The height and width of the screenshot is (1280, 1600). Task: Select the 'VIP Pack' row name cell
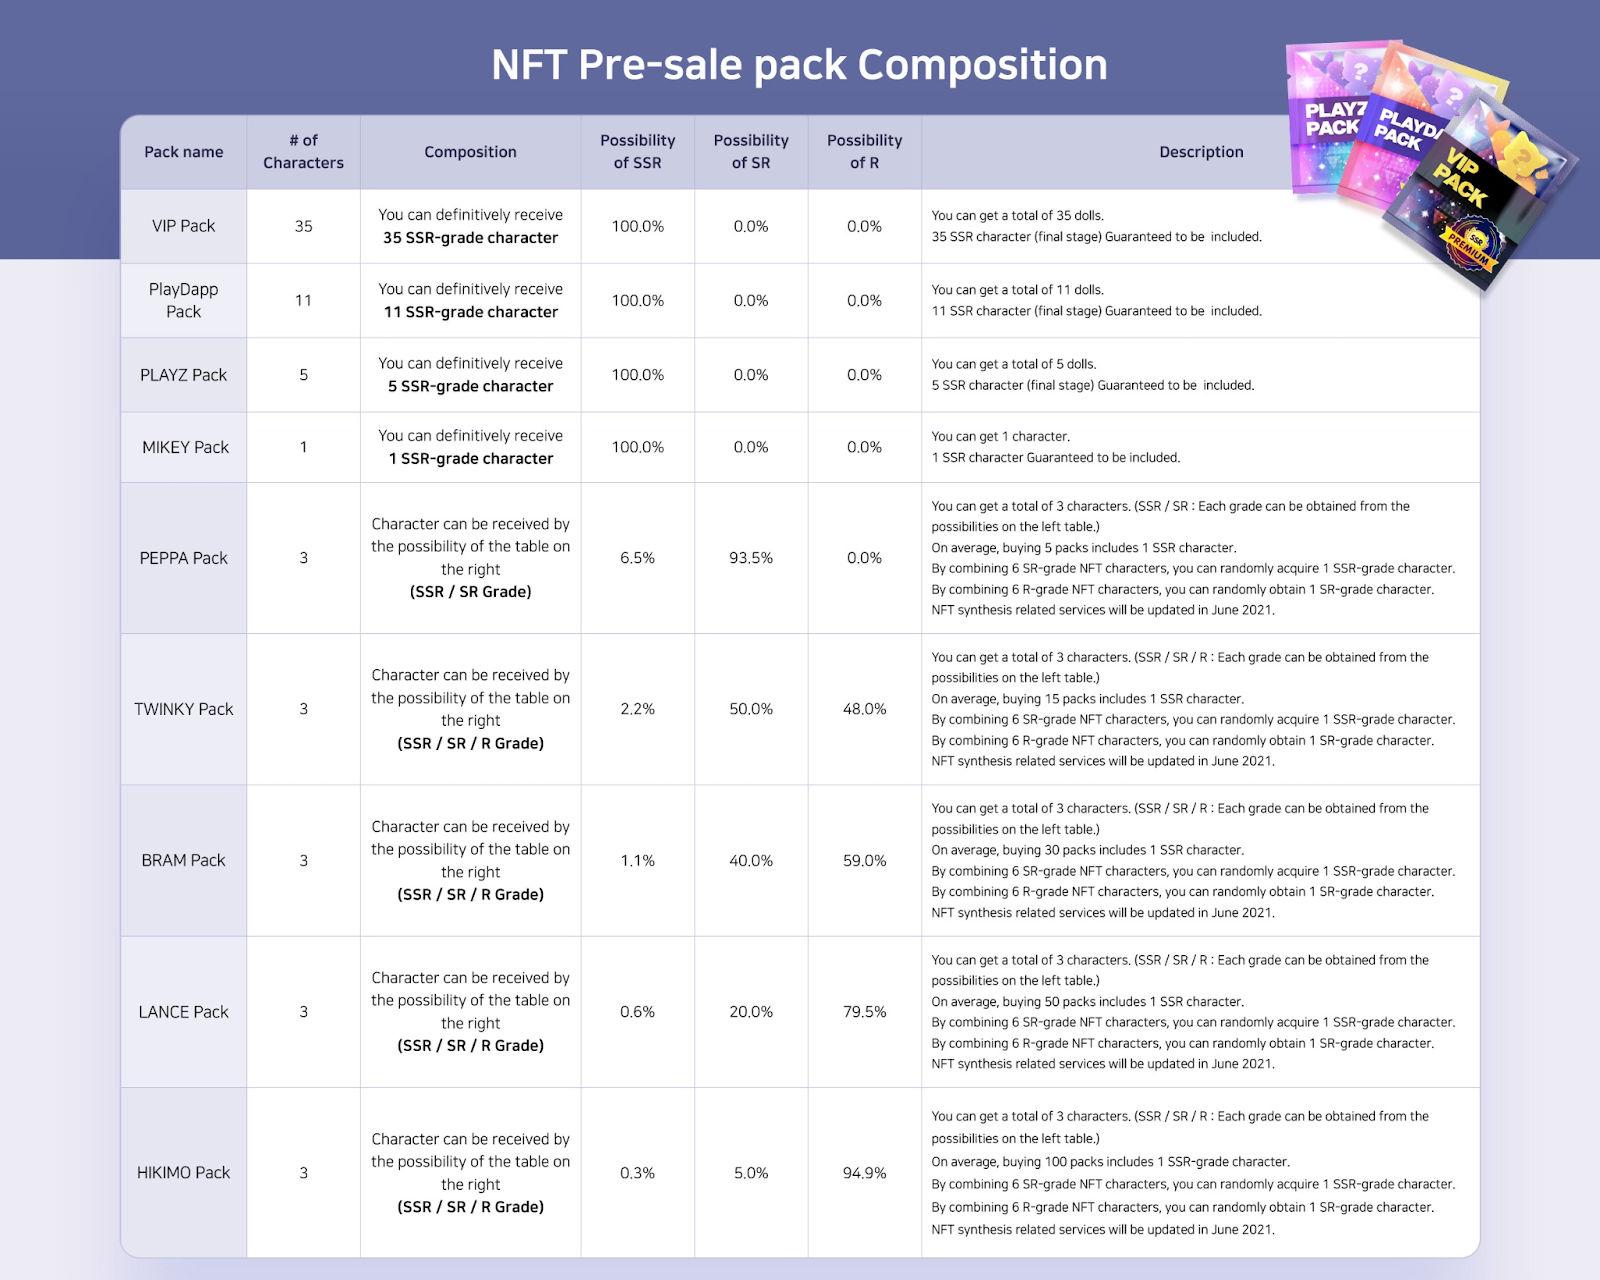pyautogui.click(x=183, y=226)
